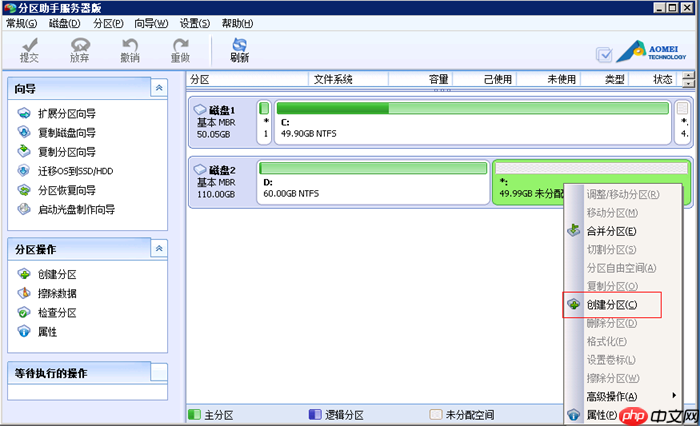Image resolution: width=700 pixels, height=426 pixels.
Task: Open the 磁盘(D) menu
Action: tap(66, 22)
